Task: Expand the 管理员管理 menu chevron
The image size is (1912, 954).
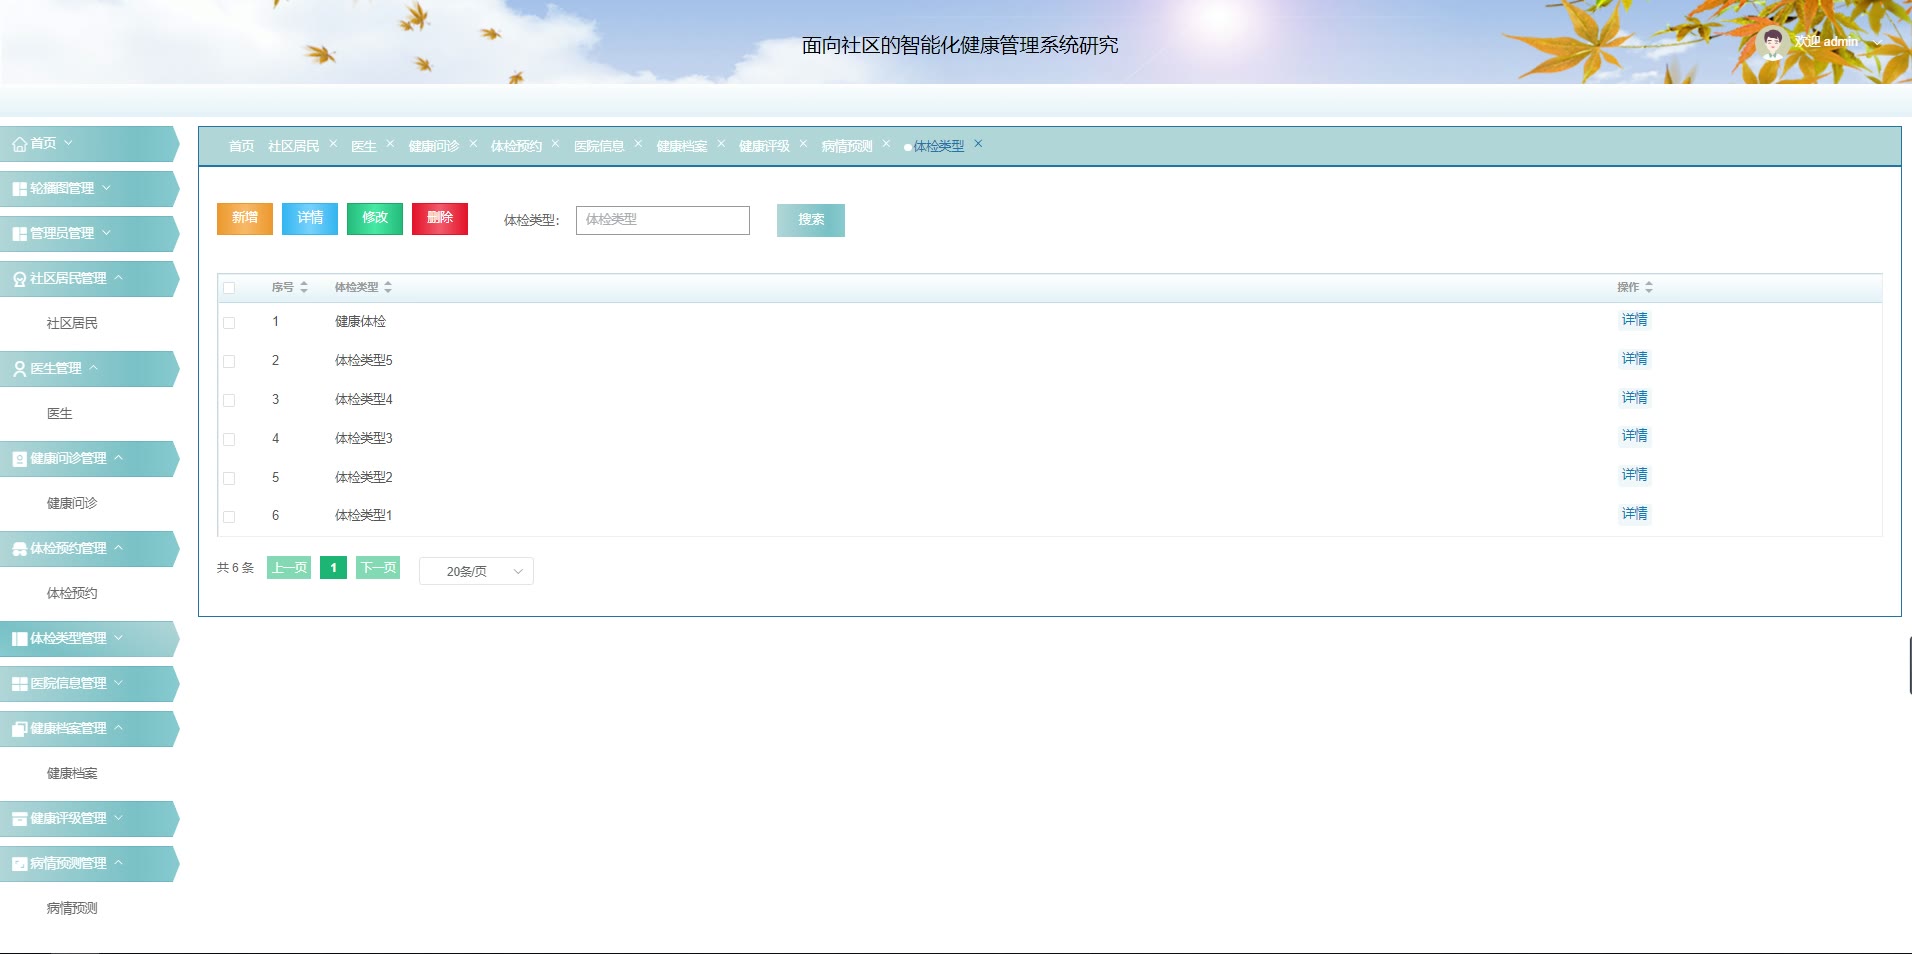Action: (106, 233)
